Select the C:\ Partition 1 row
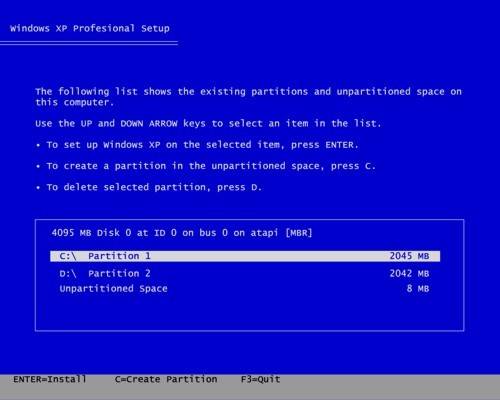This screenshot has height=400, width=500. click(x=245, y=256)
